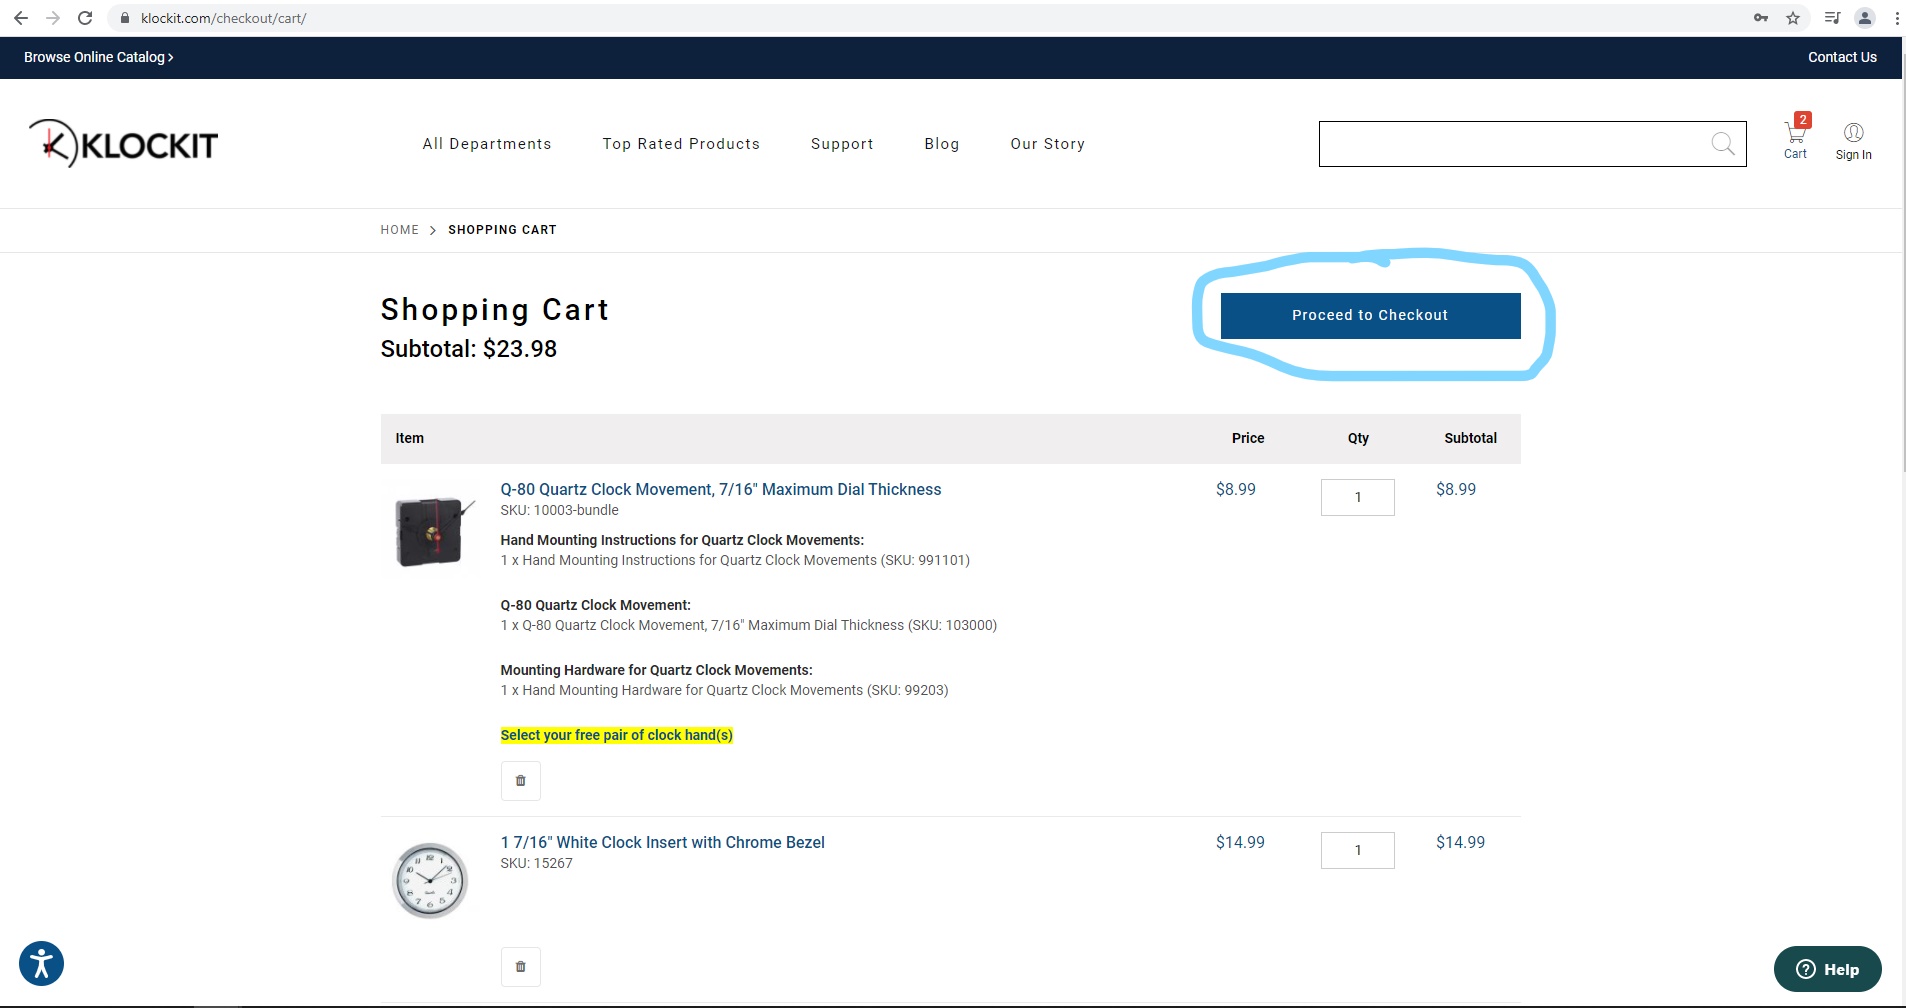The height and width of the screenshot is (1008, 1906).
Task: Open White Clock Insert with Chrome Bezel link
Action: click(x=662, y=842)
